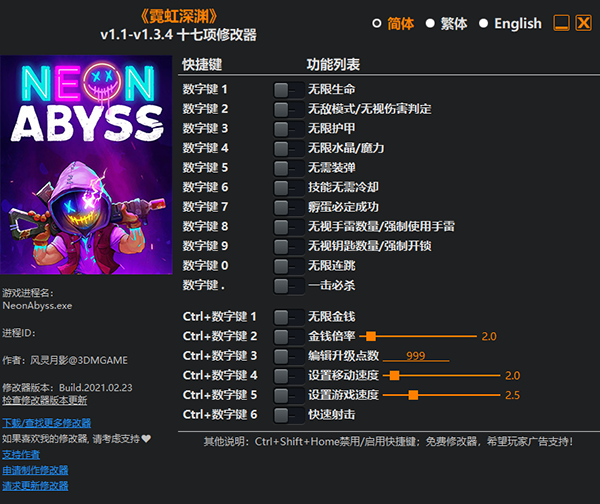Enable 金钱倍率 switch
The height and width of the screenshot is (504, 600).
[289, 337]
